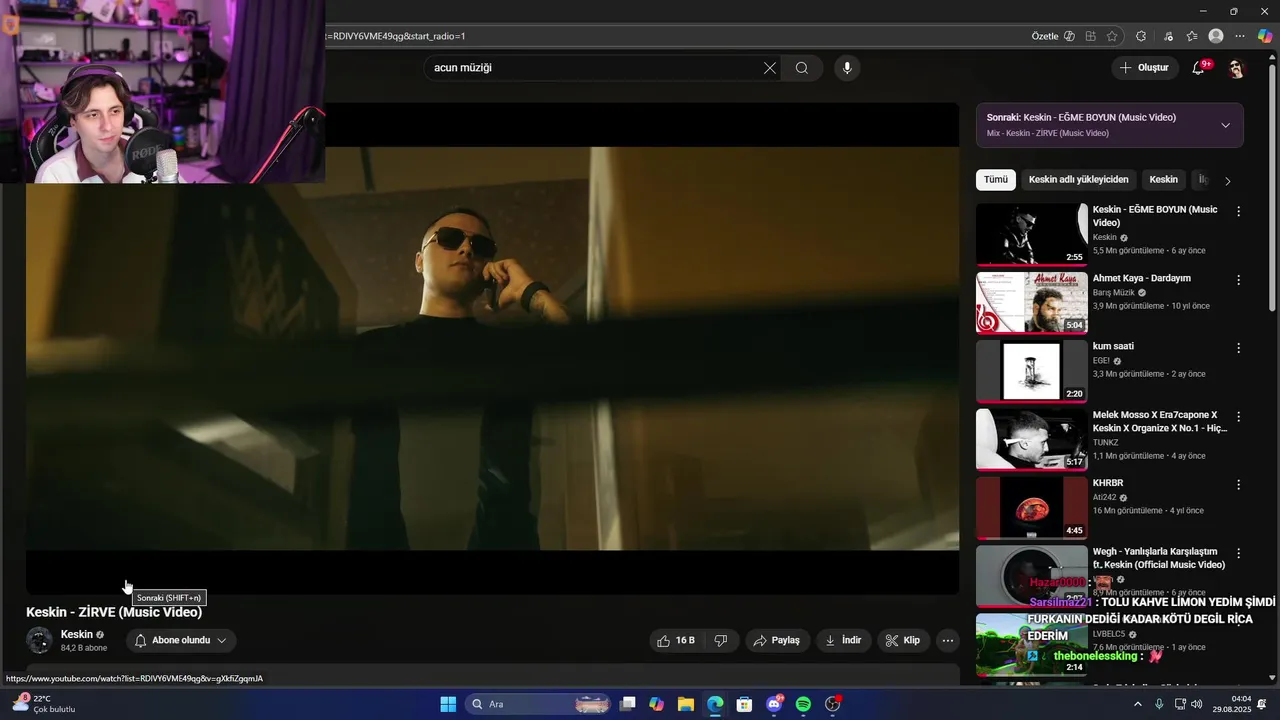Open browser extensions puzzle icon
This screenshot has height=720, width=1280.
(1141, 36)
